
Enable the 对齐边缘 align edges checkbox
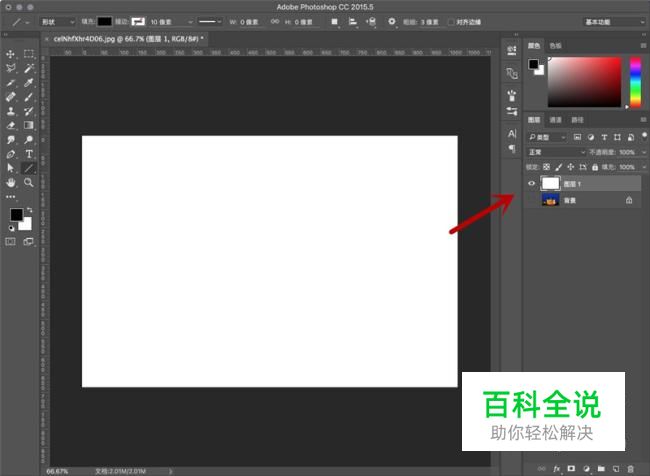tap(451, 22)
